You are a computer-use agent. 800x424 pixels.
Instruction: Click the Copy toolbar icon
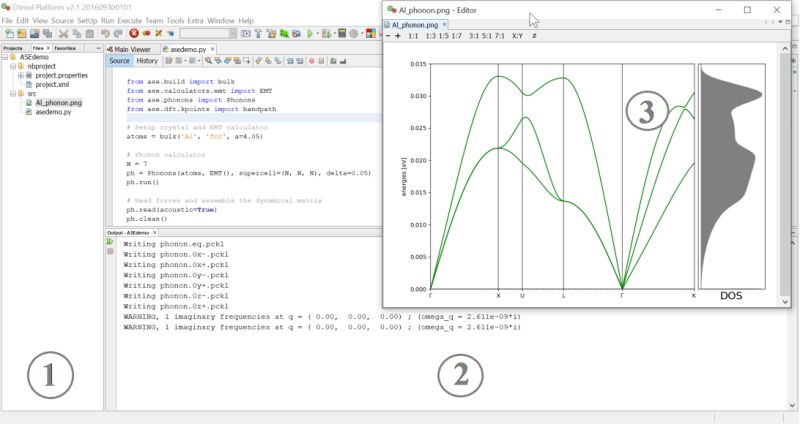click(x=77, y=34)
